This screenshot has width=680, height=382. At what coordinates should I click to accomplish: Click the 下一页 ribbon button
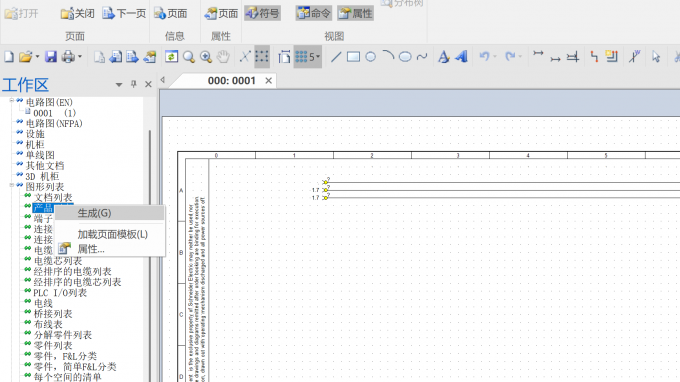(x=124, y=13)
